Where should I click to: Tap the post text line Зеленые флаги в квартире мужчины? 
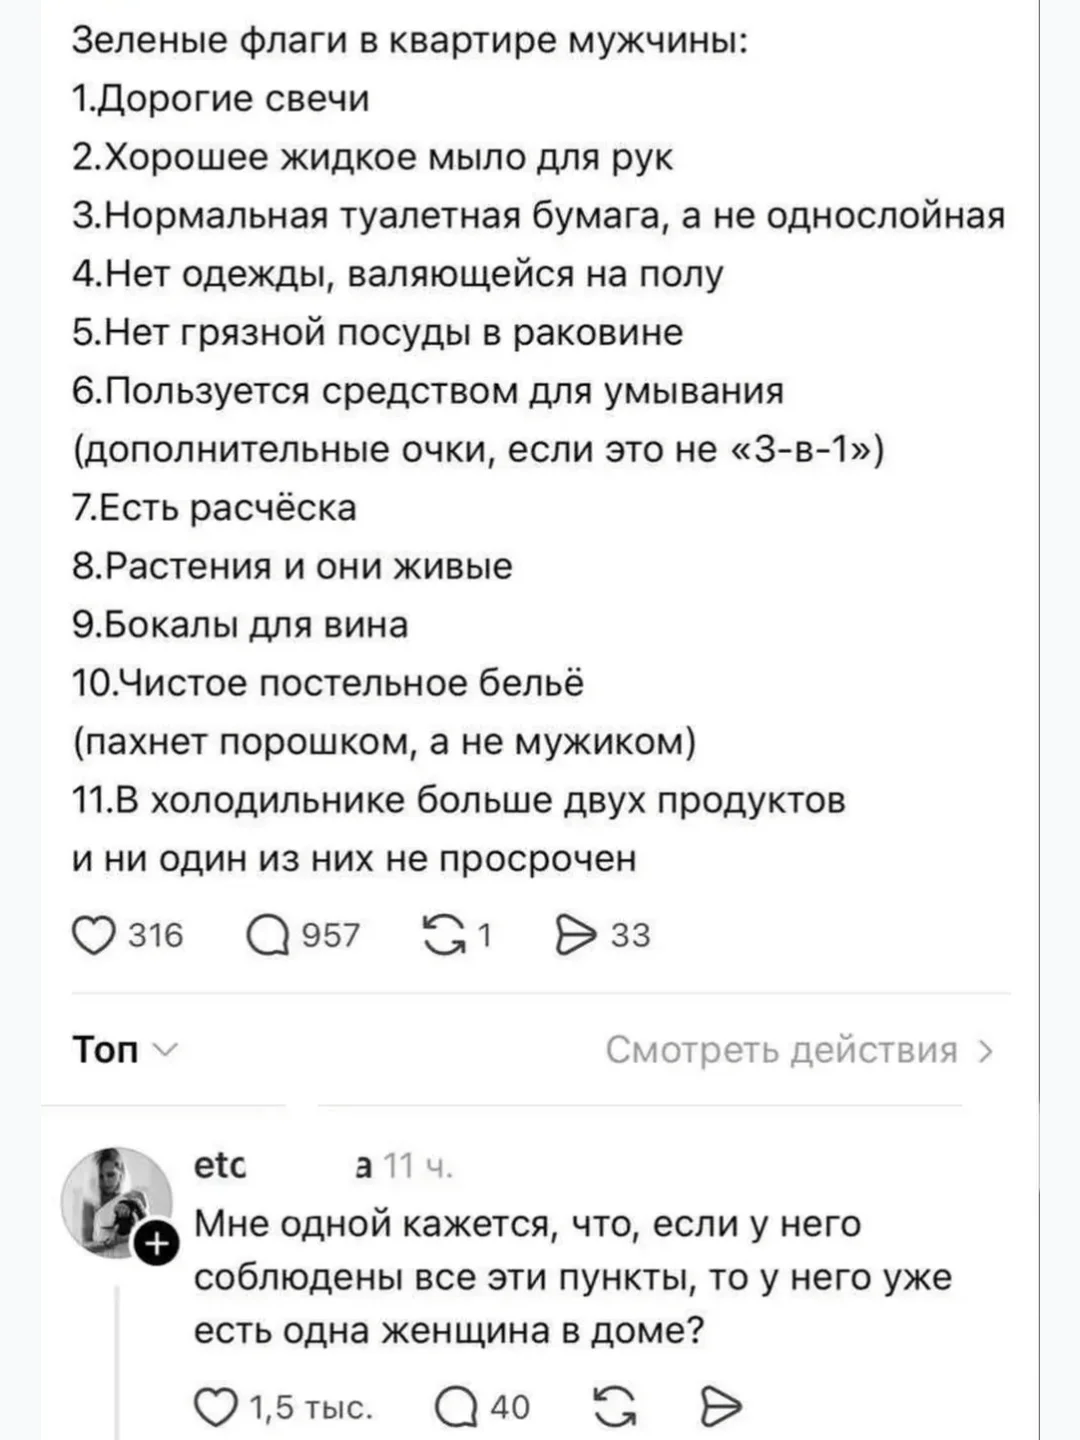tap(410, 40)
